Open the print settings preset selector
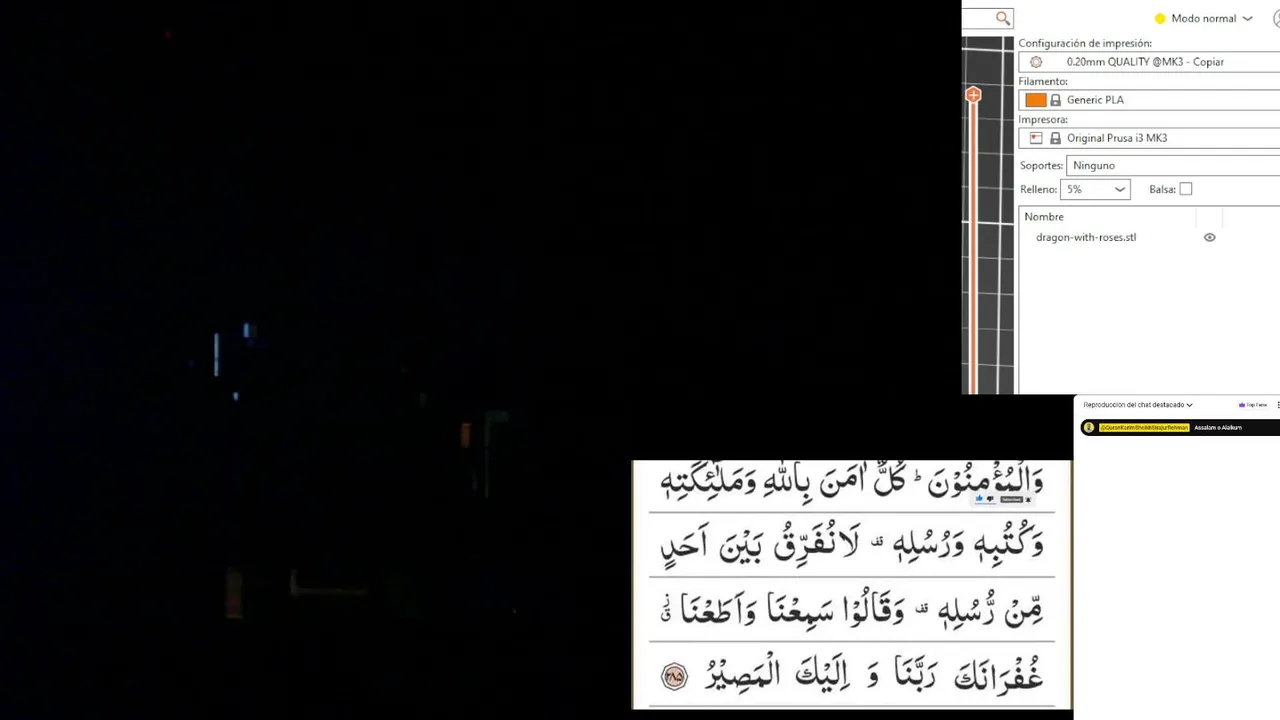 coord(1149,62)
